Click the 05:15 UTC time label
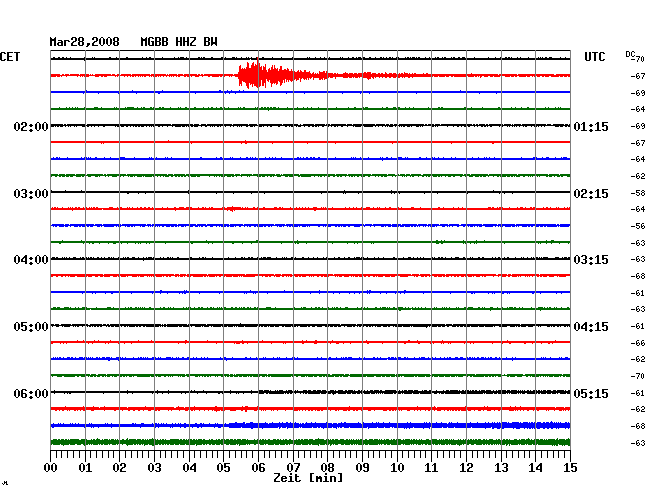Viewport: 650px width, 494px height. [591, 393]
